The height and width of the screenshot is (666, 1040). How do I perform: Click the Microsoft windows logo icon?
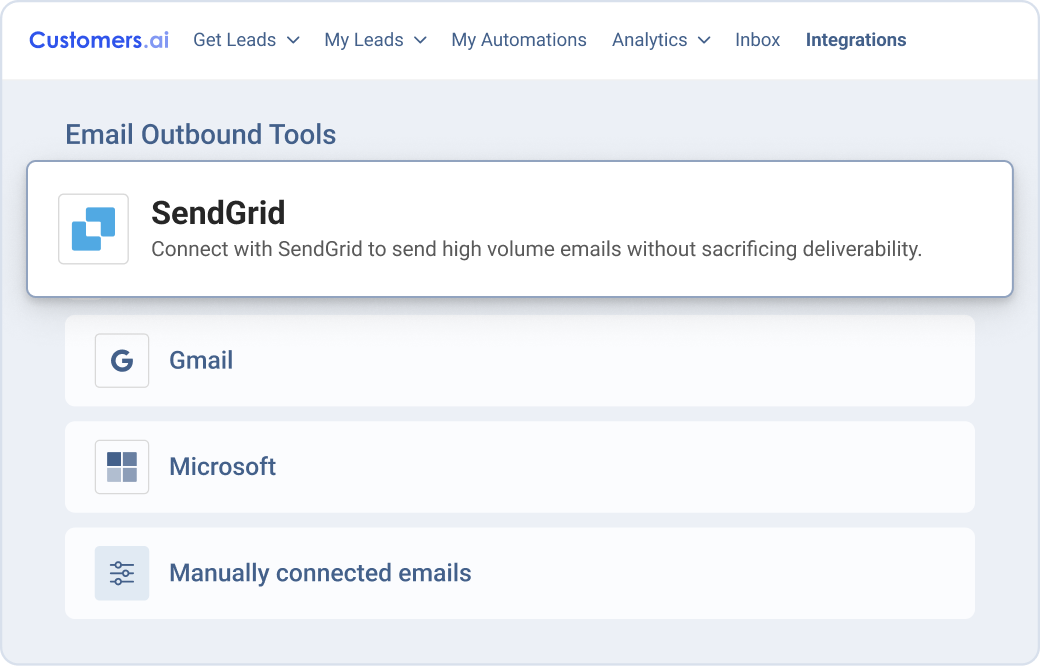(x=122, y=467)
